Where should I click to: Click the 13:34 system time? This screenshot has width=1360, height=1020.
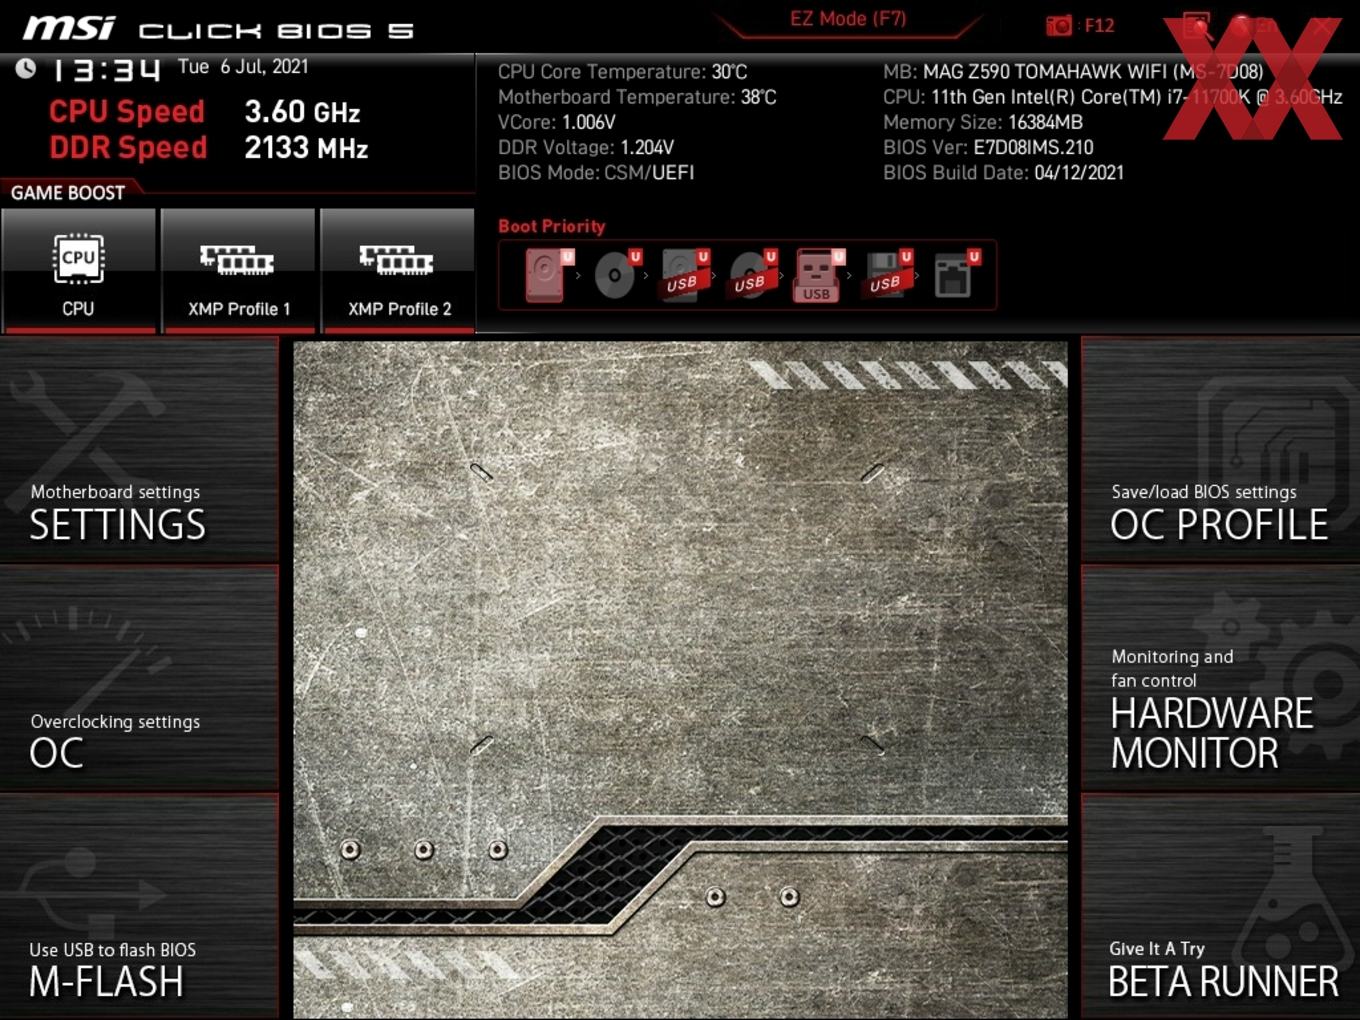tap(106, 70)
